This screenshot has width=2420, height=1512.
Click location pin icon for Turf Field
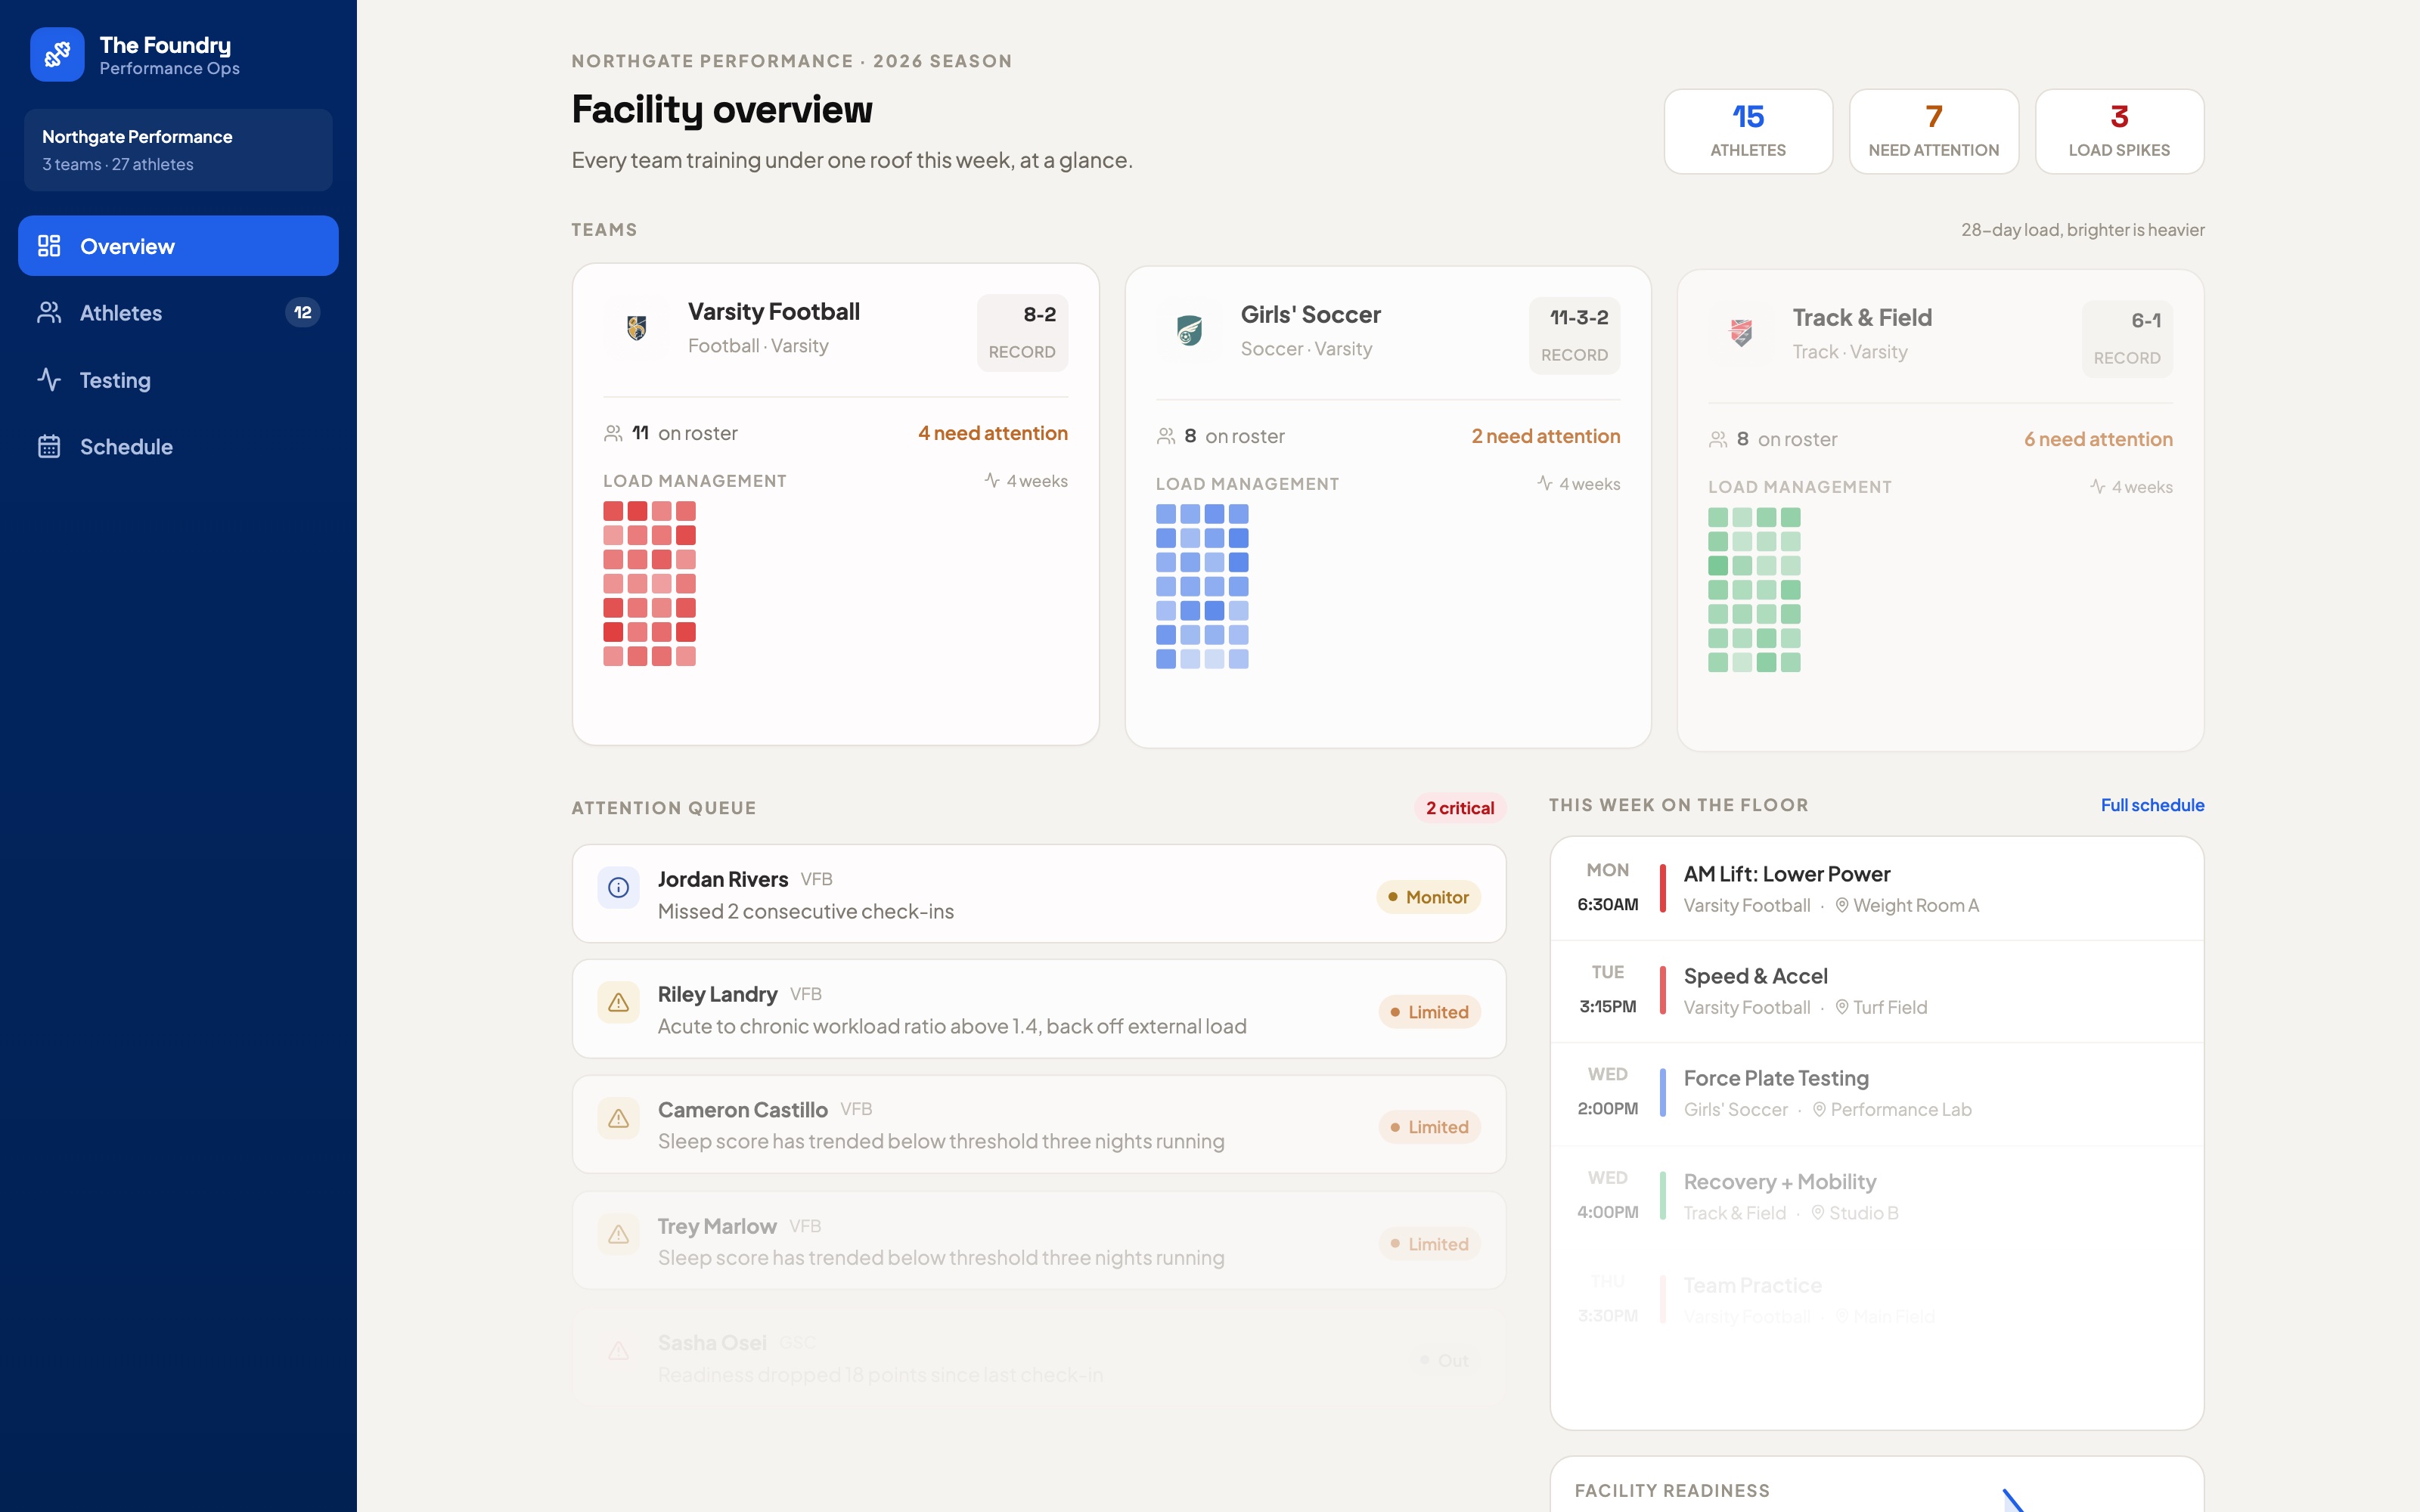[1842, 1007]
